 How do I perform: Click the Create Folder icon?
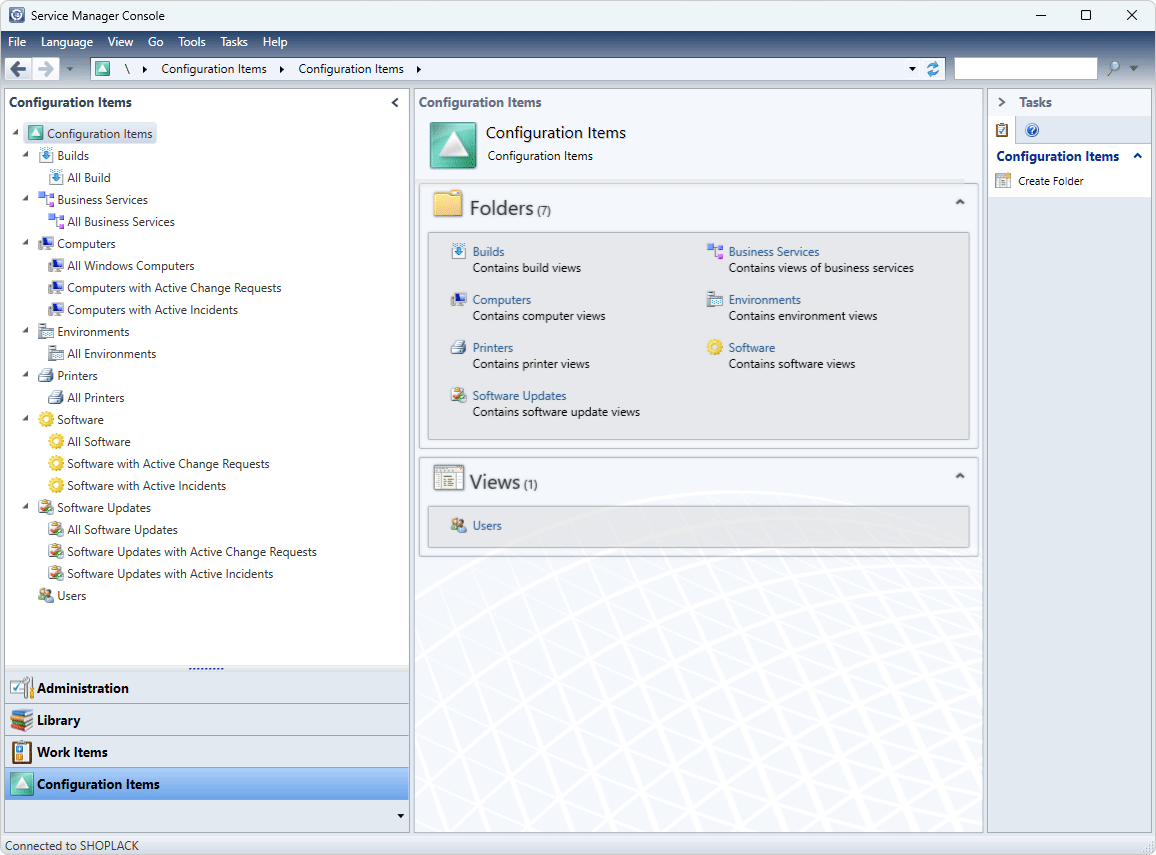1003,181
